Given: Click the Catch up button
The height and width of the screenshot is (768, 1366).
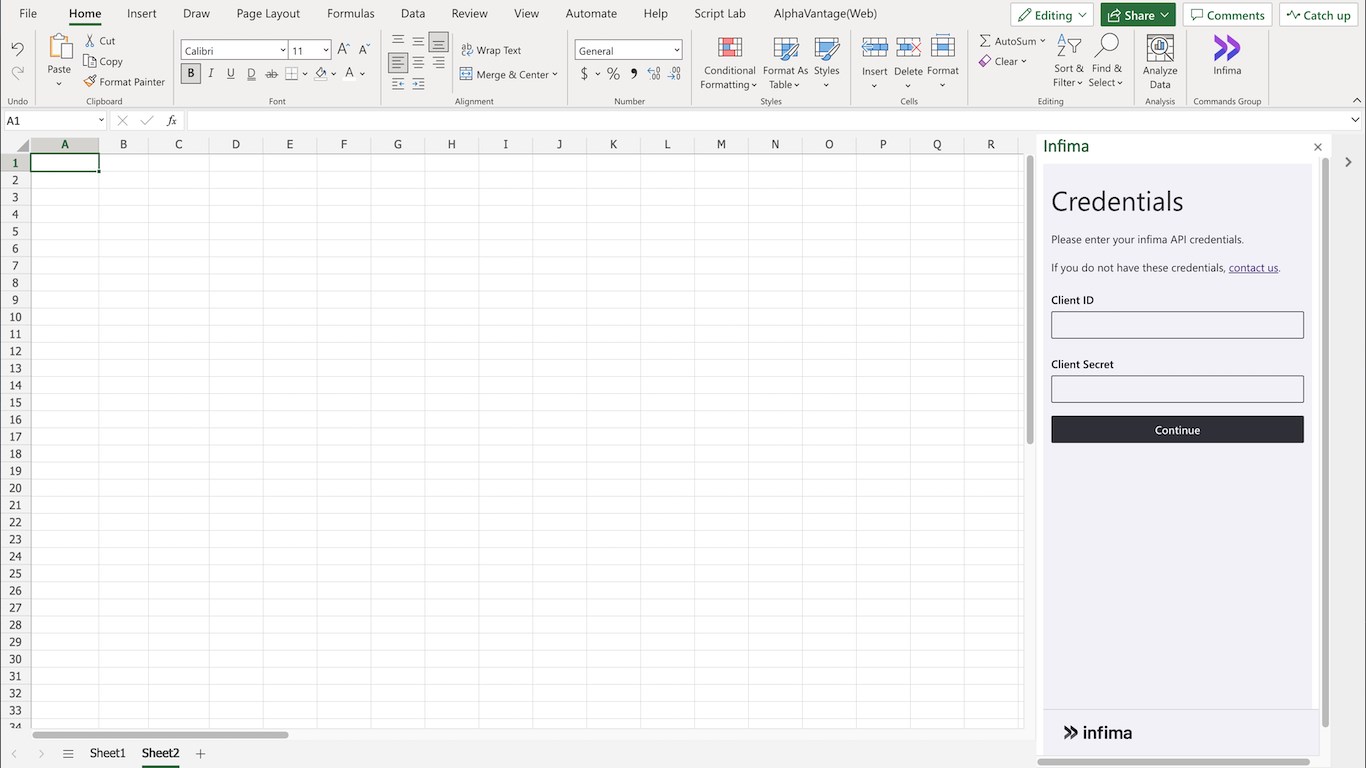Looking at the screenshot, I should click(1318, 15).
